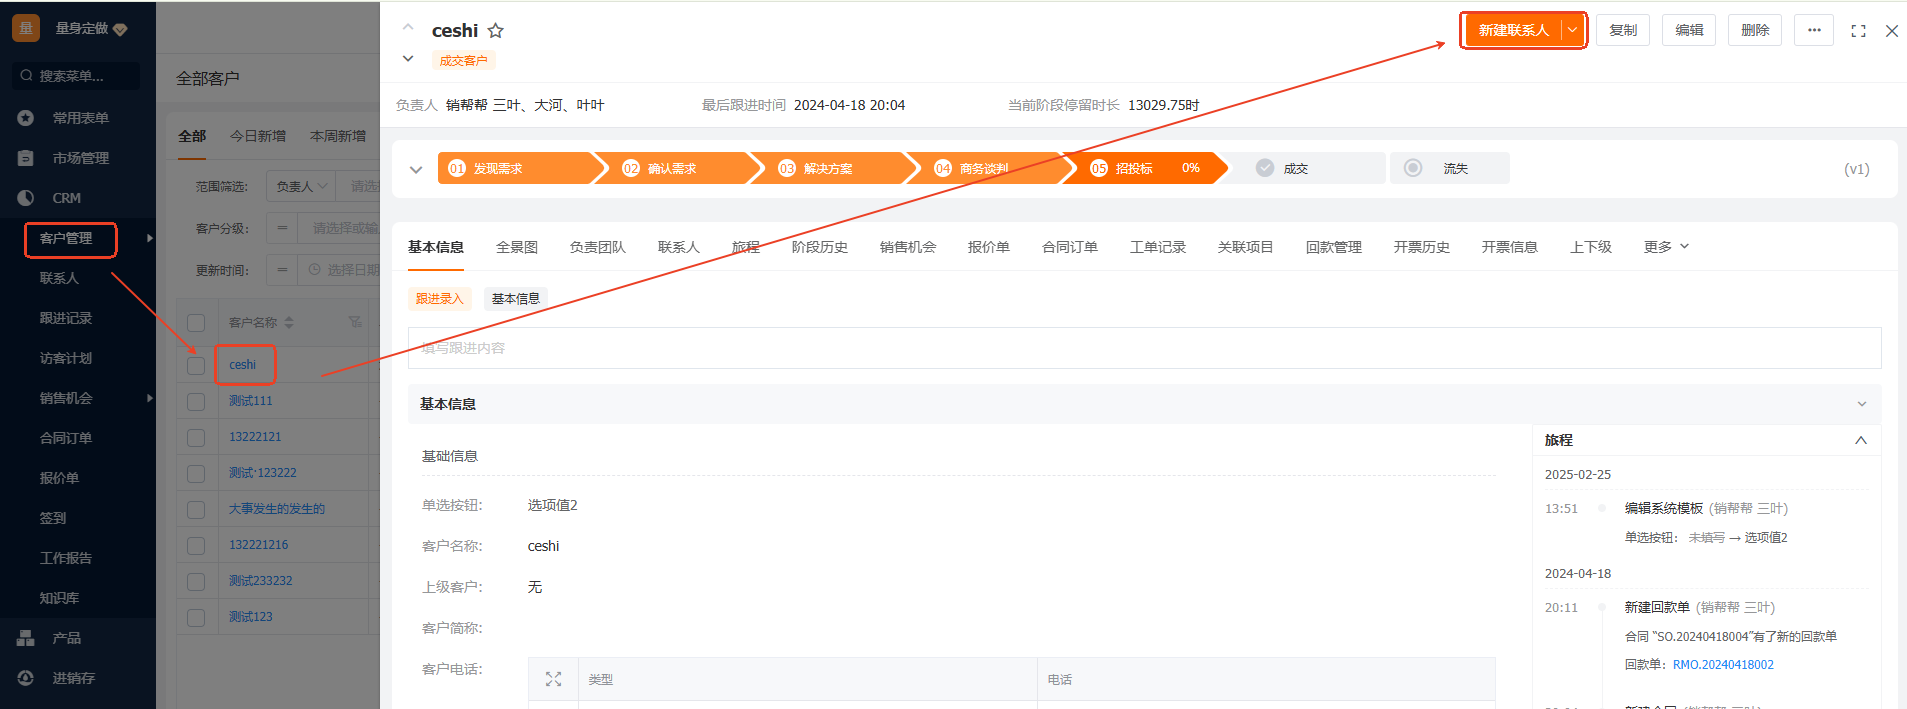Open the 销售机会 tab
The width and height of the screenshot is (1907, 709).
coord(907,247)
